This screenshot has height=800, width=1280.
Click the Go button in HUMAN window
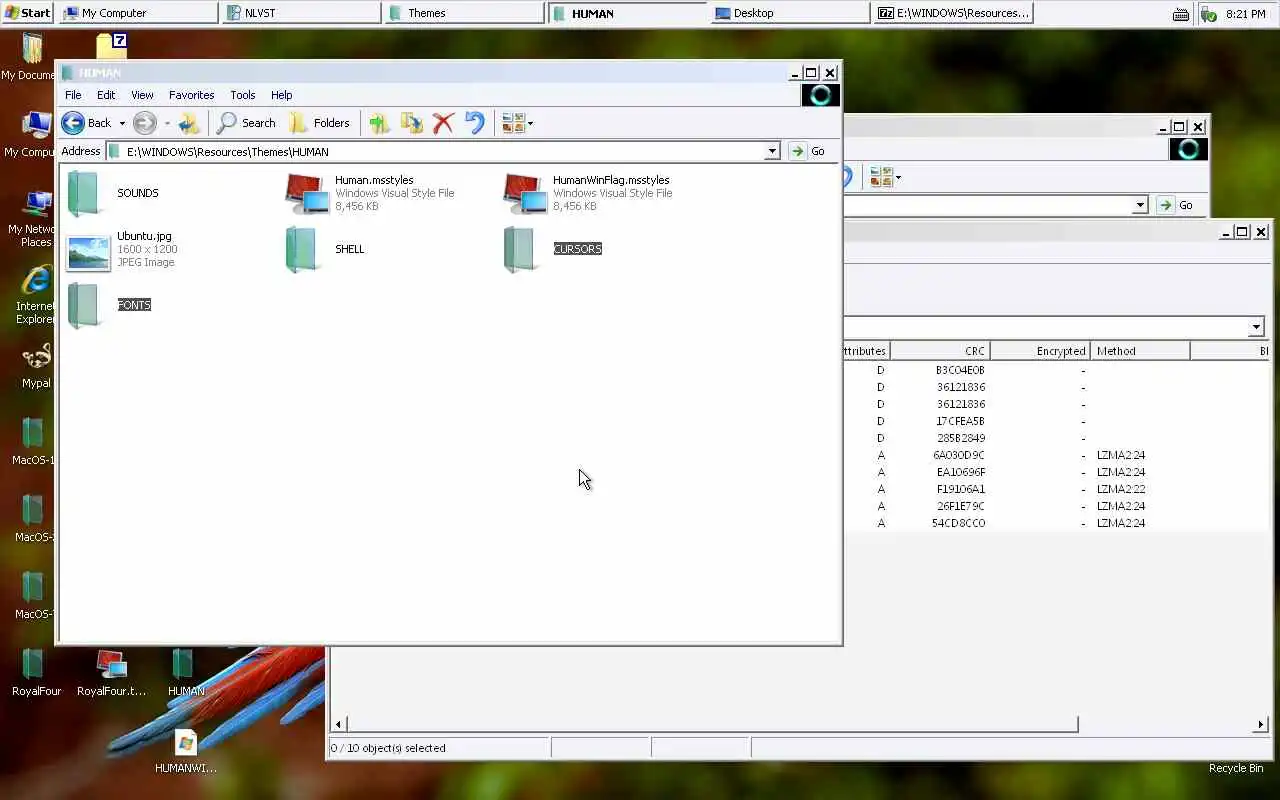(808, 151)
